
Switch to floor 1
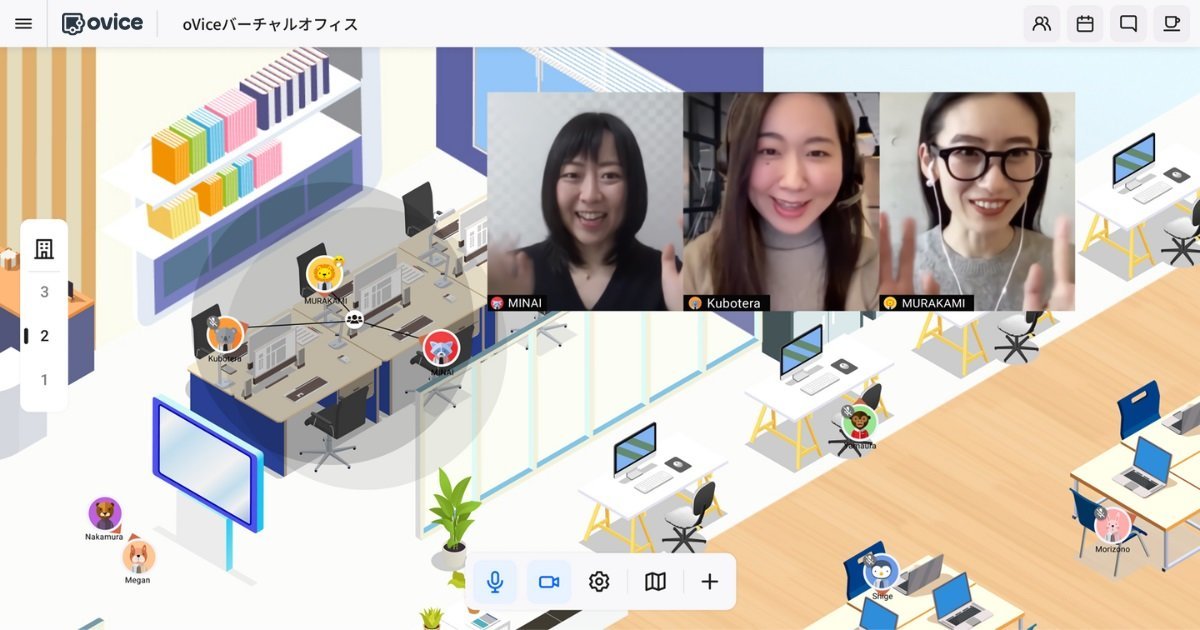(44, 380)
